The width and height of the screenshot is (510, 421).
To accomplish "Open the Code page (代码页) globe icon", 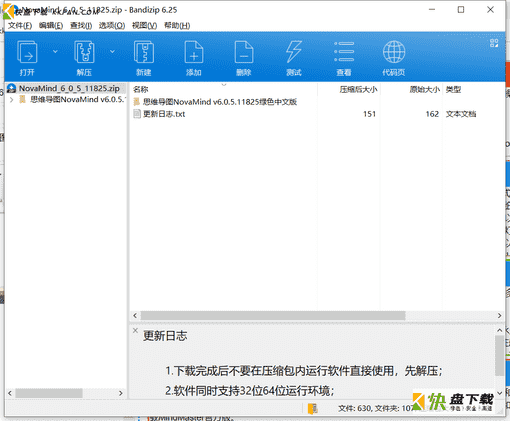I will (x=394, y=52).
